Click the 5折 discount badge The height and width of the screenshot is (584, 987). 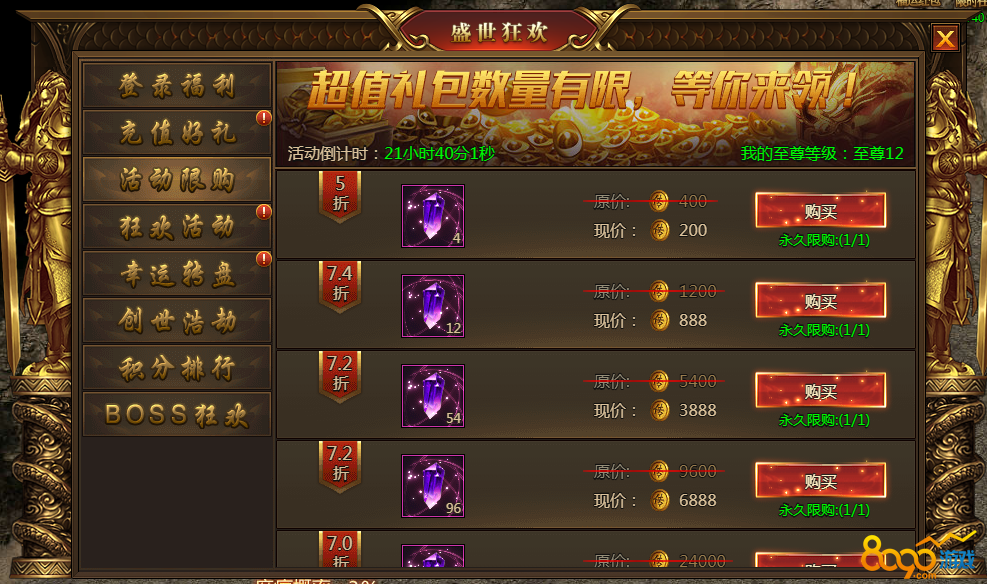click(340, 196)
